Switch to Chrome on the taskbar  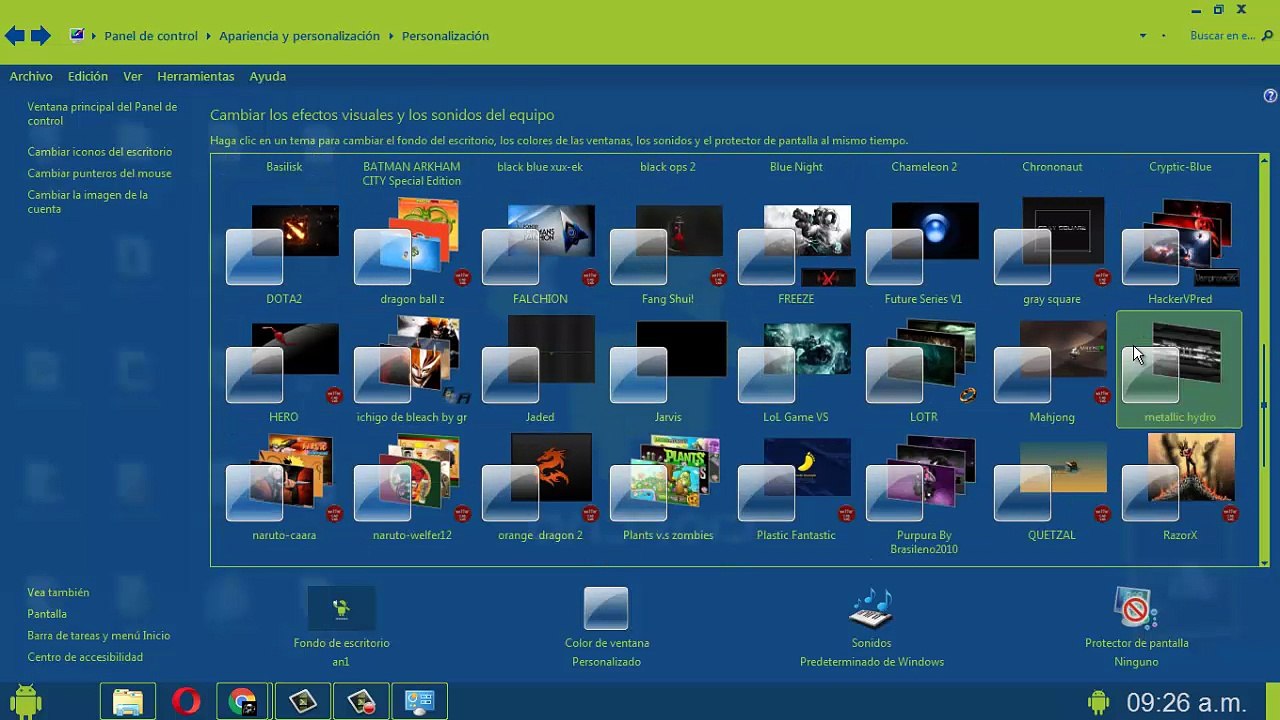pyautogui.click(x=243, y=702)
